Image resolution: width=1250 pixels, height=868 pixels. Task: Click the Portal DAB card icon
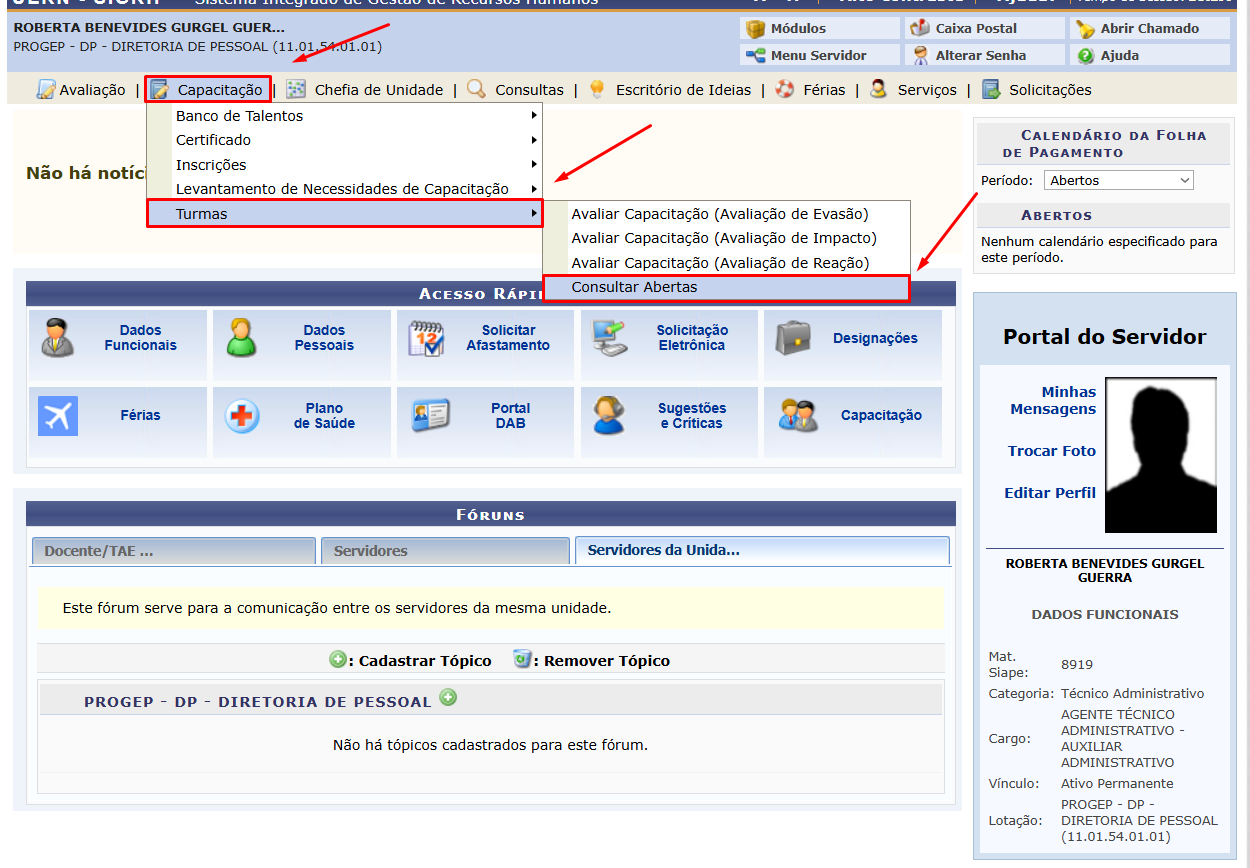pyautogui.click(x=431, y=416)
